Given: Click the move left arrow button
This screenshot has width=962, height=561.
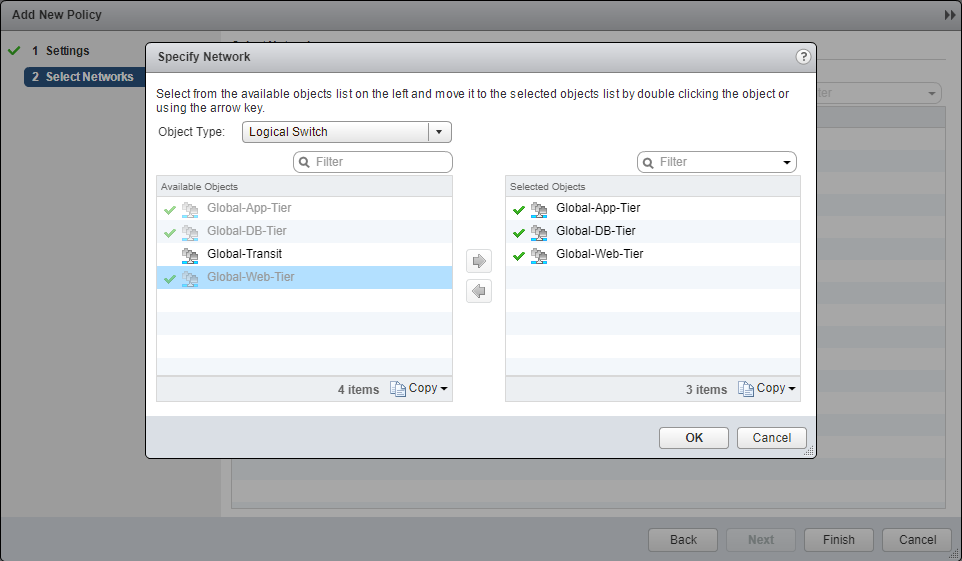Looking at the screenshot, I should 480,291.
